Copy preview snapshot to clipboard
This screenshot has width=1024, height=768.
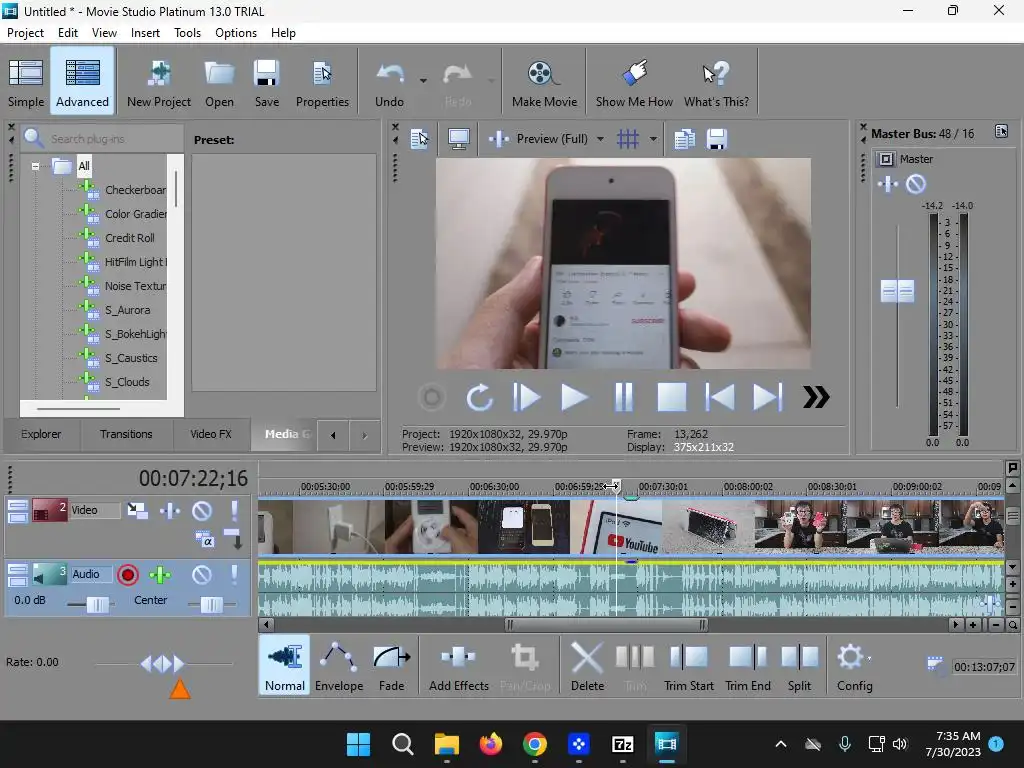pyautogui.click(x=684, y=139)
